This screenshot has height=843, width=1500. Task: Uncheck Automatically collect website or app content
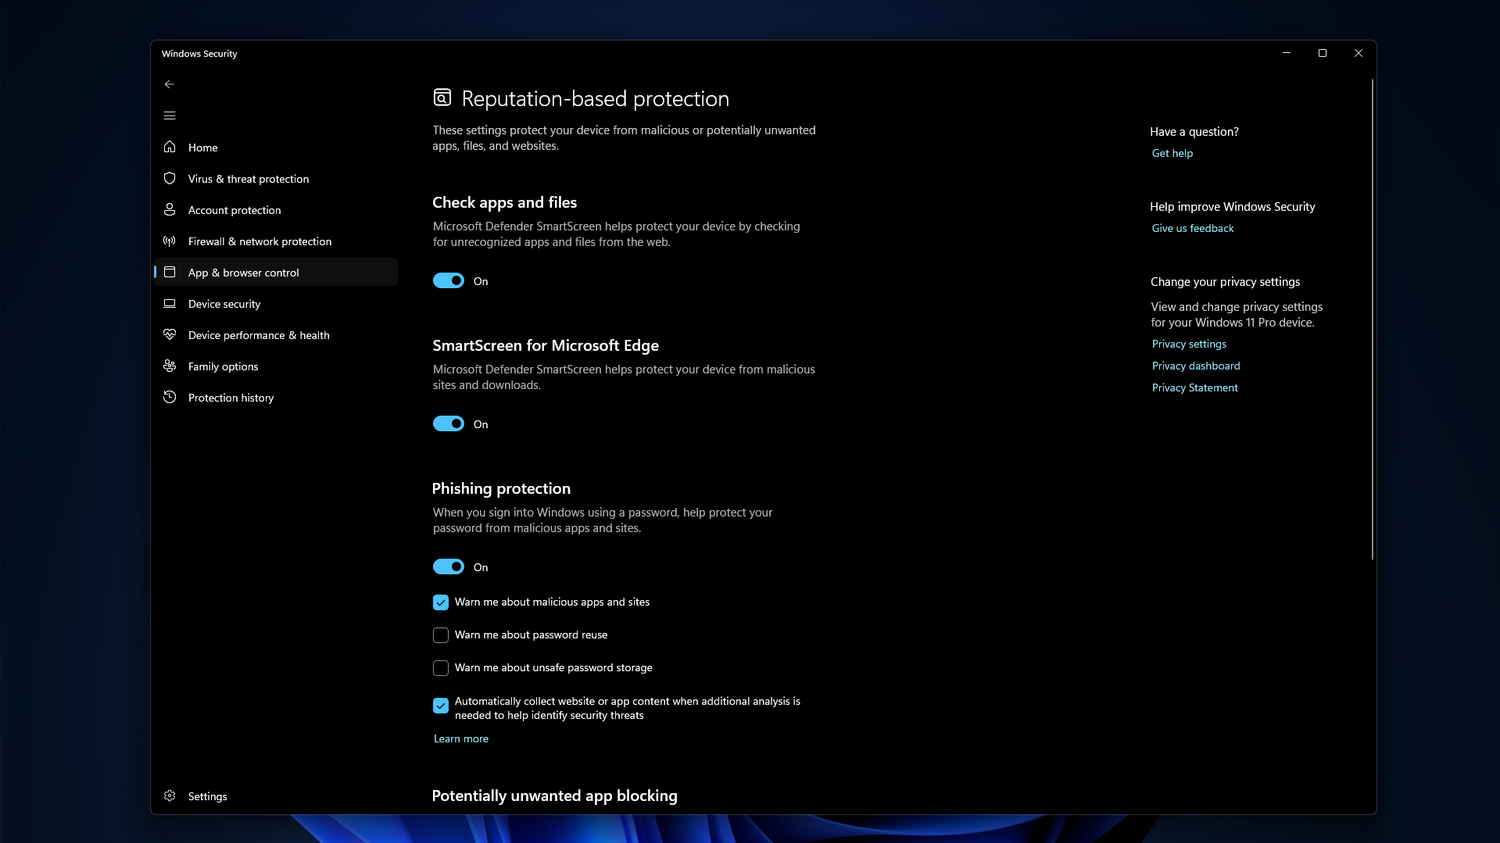point(441,706)
